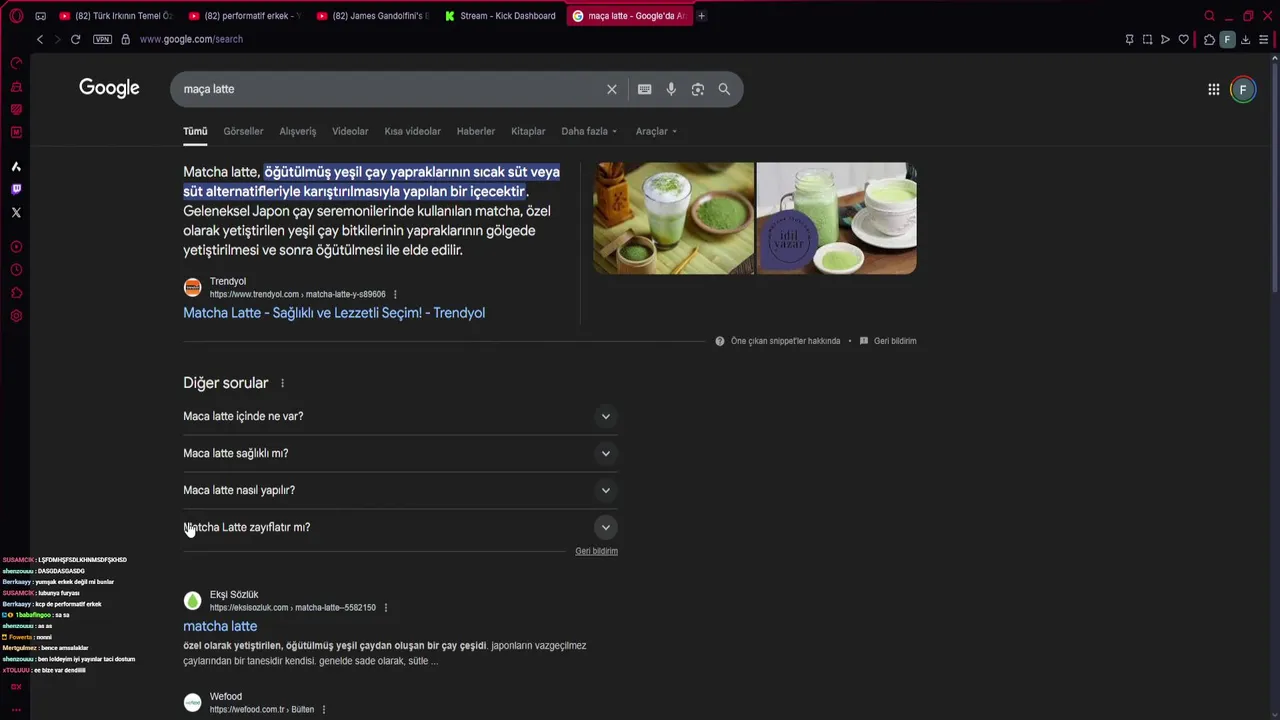The width and height of the screenshot is (1280, 720).
Task: Open the green smoothie jar thumbnail image
Action: [x=837, y=218]
